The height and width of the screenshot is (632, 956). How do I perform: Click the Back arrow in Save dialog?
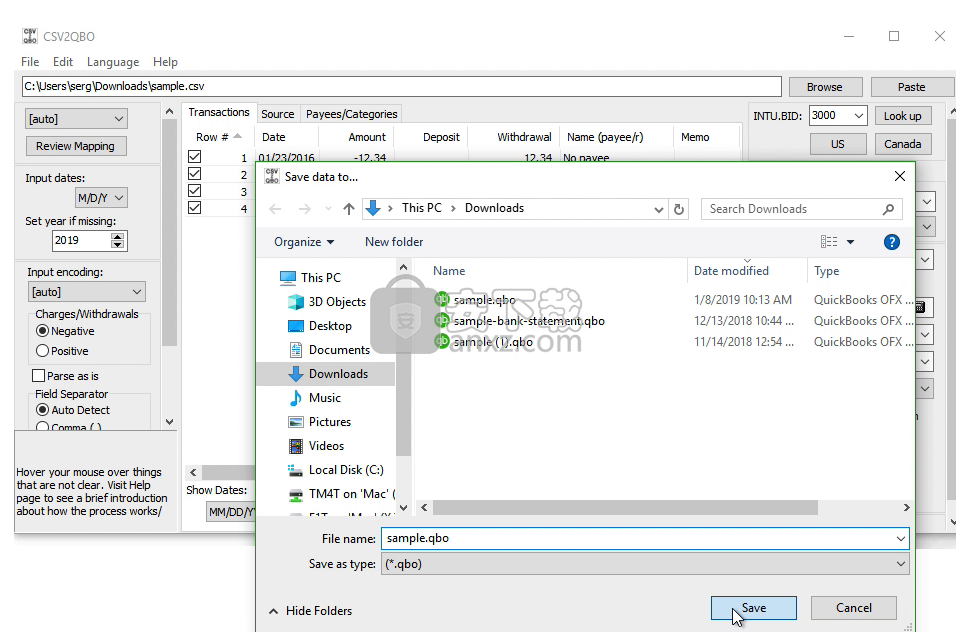pyautogui.click(x=276, y=209)
